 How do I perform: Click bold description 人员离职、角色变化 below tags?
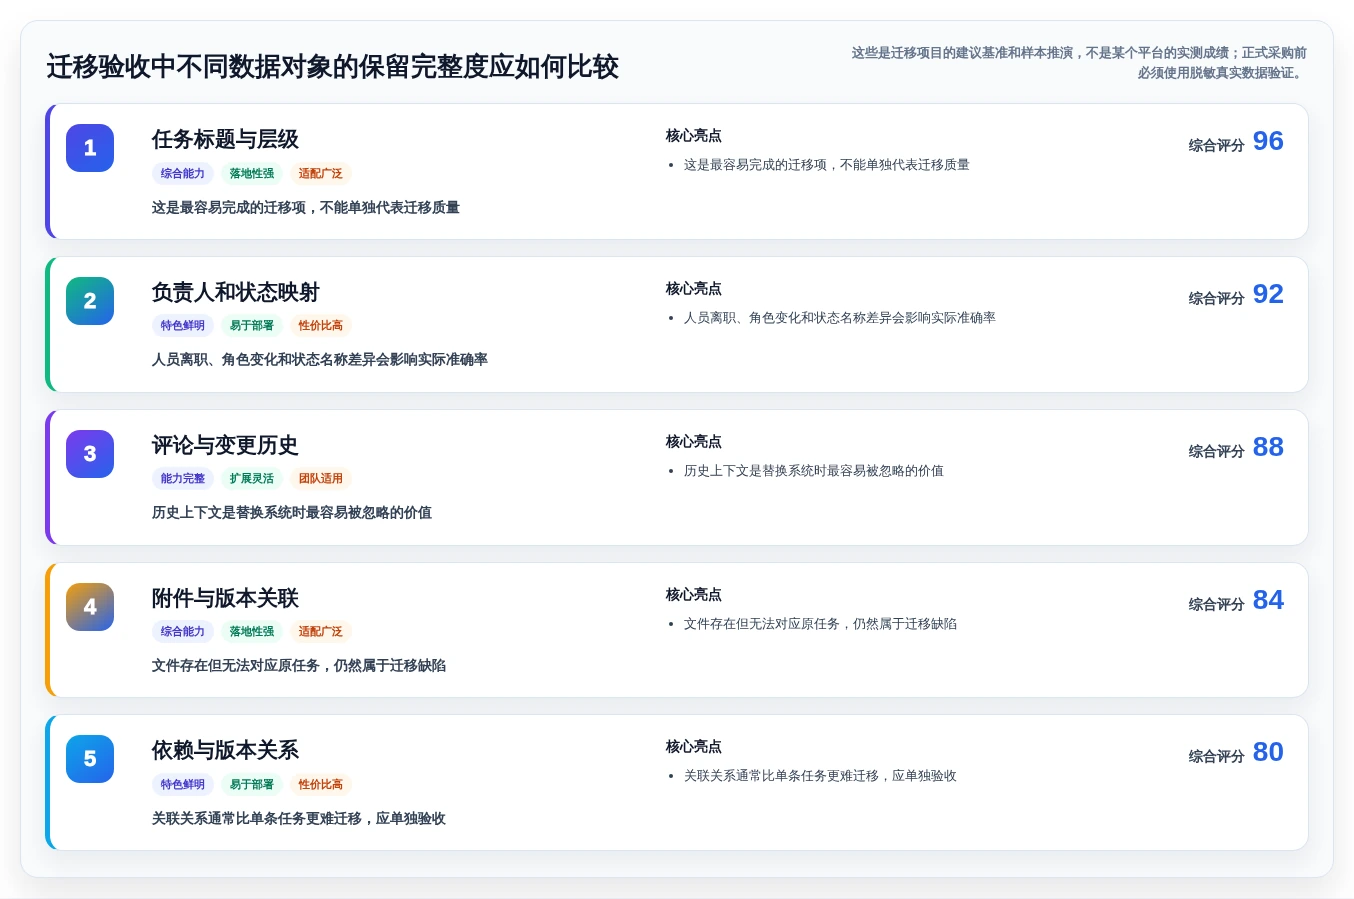coord(320,360)
